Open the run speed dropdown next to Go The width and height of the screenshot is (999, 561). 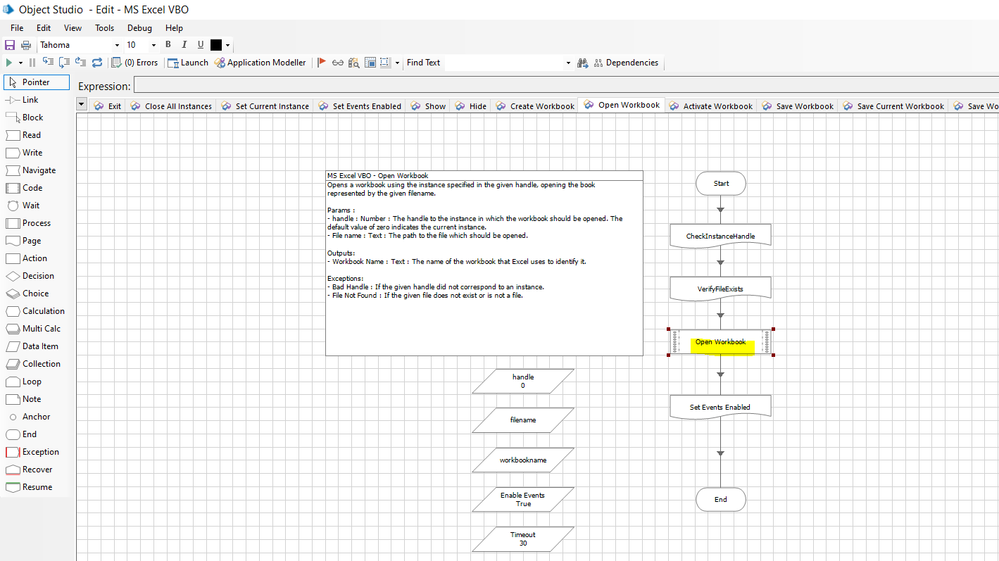click(x=20, y=63)
